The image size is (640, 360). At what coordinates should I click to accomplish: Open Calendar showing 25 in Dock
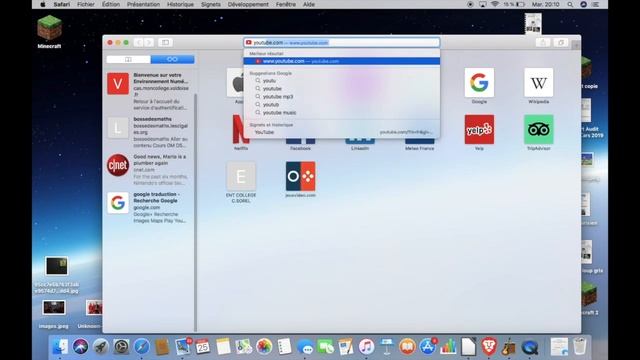point(203,347)
